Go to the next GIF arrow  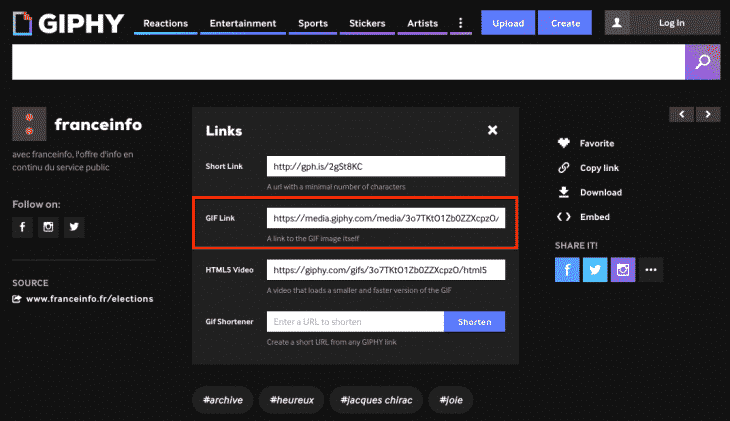(709, 114)
